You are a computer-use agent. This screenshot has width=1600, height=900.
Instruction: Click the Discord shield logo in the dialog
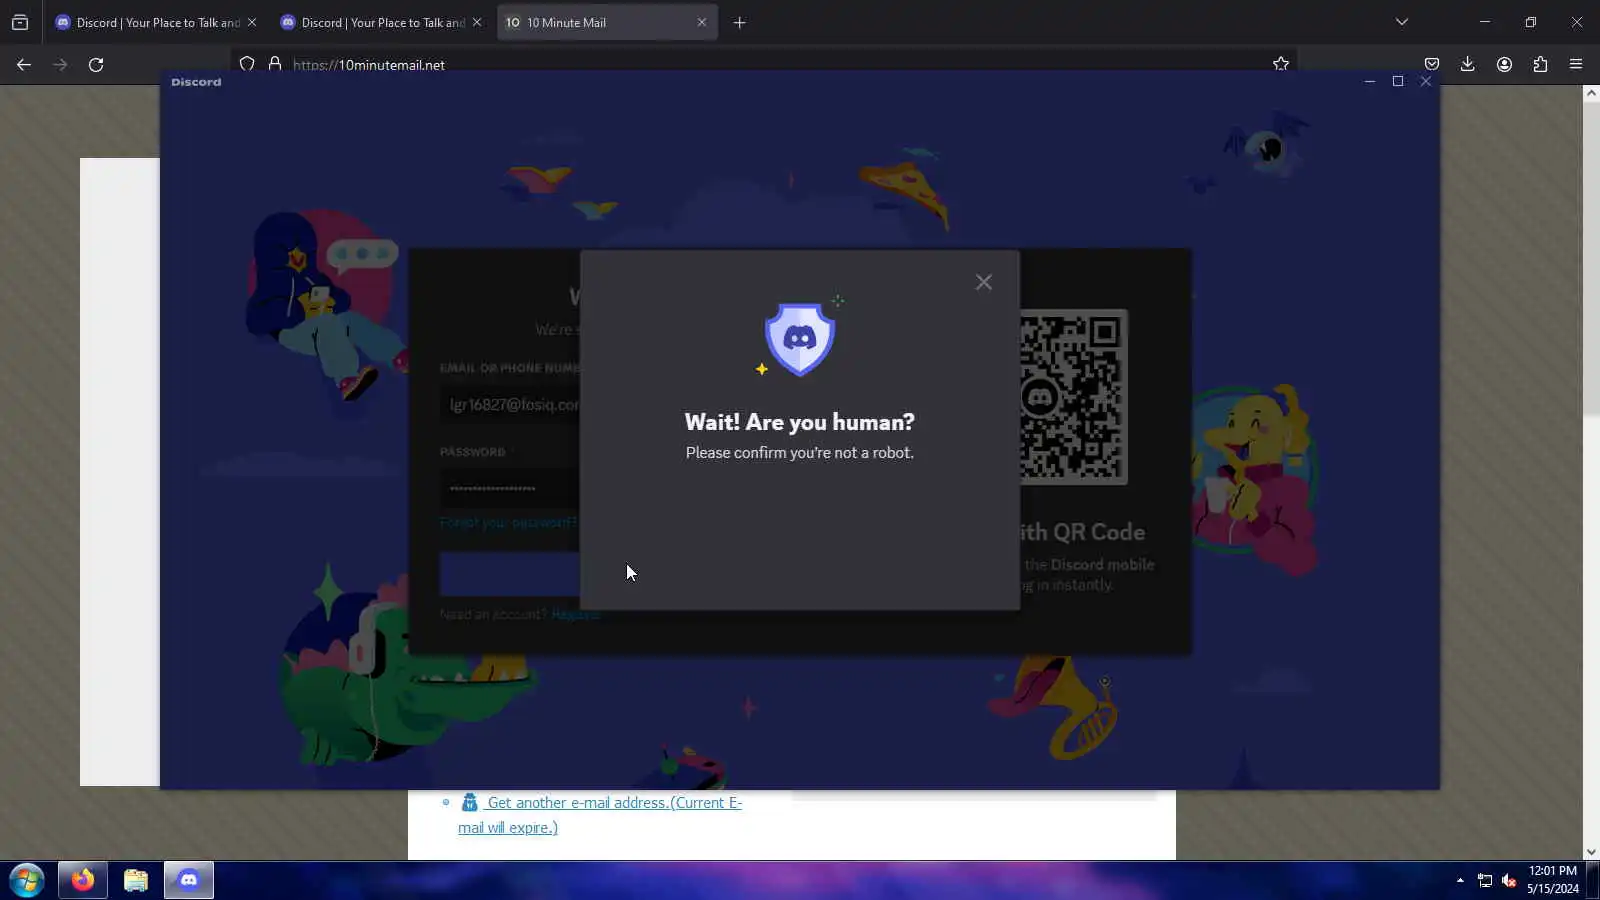[x=800, y=339]
